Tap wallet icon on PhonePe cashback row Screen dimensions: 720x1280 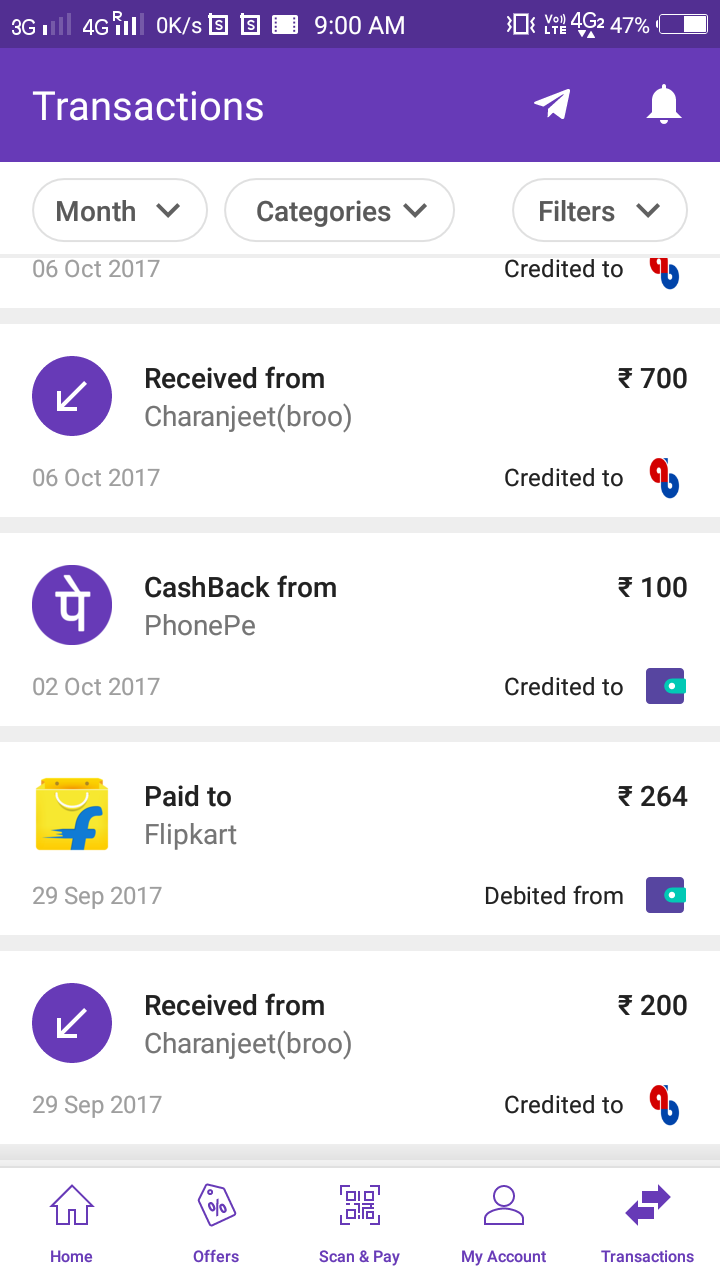pos(665,686)
